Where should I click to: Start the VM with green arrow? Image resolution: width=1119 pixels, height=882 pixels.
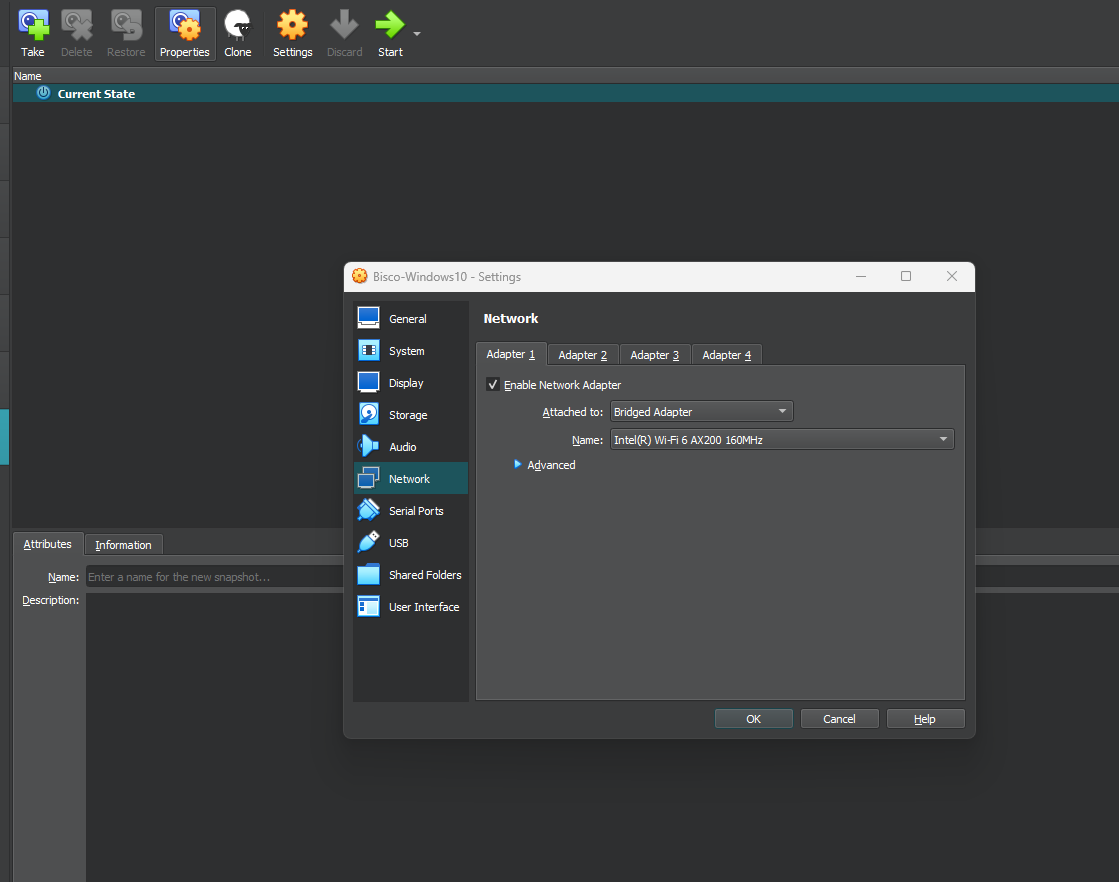click(x=389, y=33)
